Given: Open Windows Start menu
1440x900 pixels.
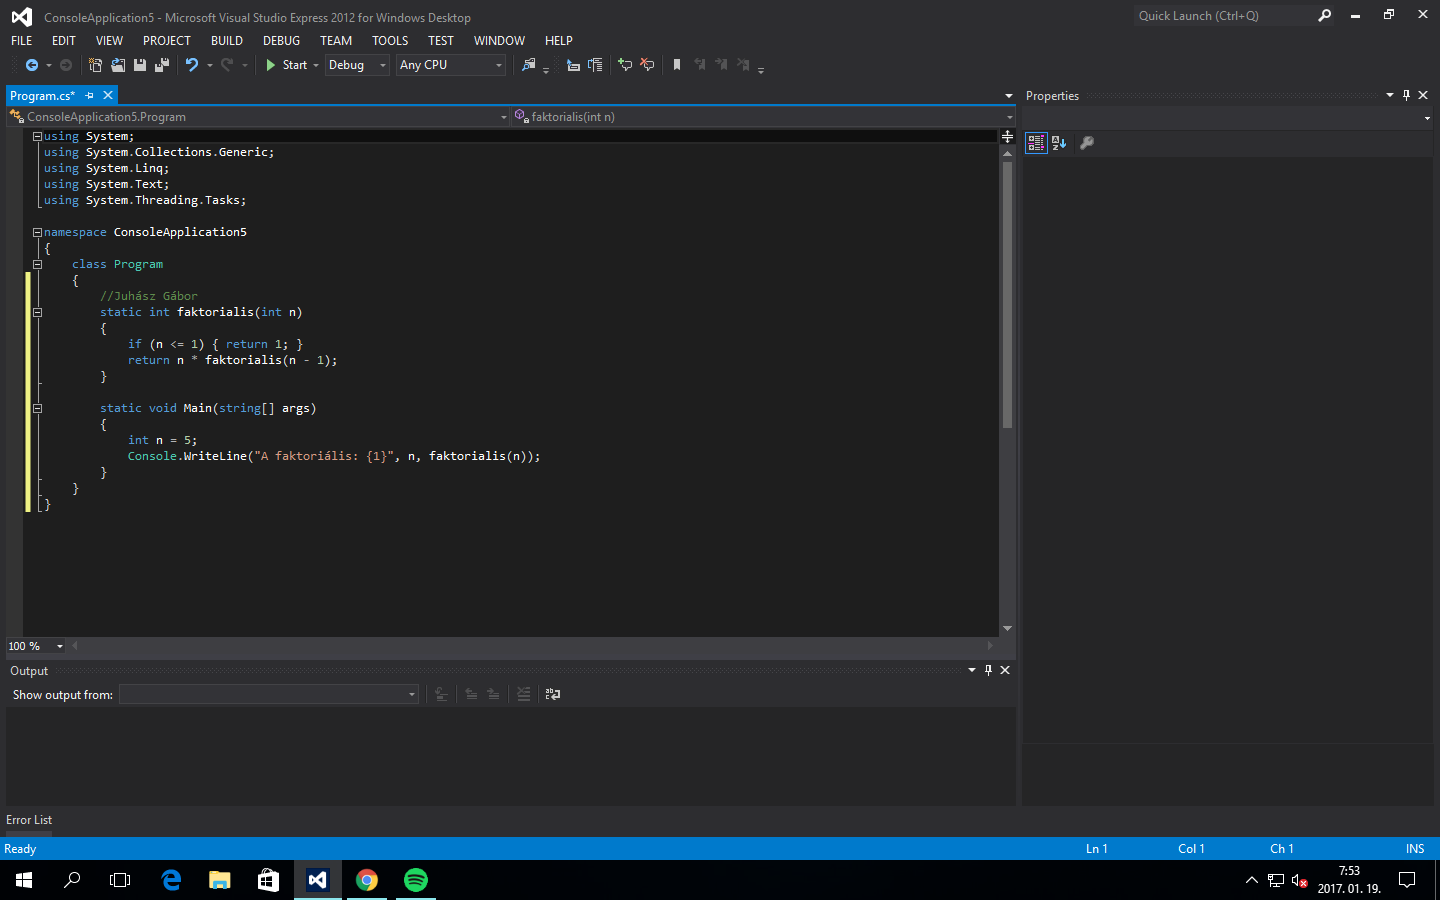Looking at the screenshot, I should (24, 880).
